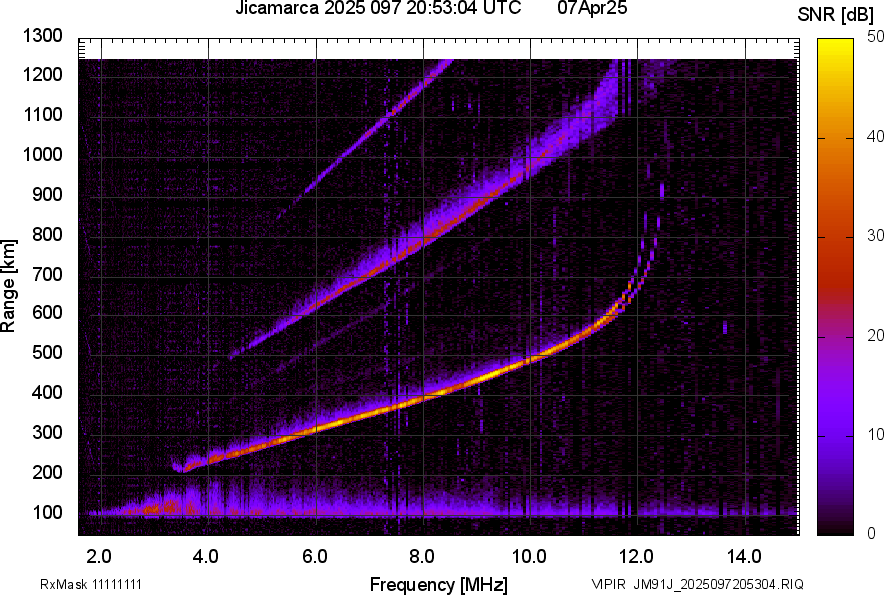Click the 12.0 frequency tick label
The width and height of the screenshot is (884, 595).
click(637, 556)
